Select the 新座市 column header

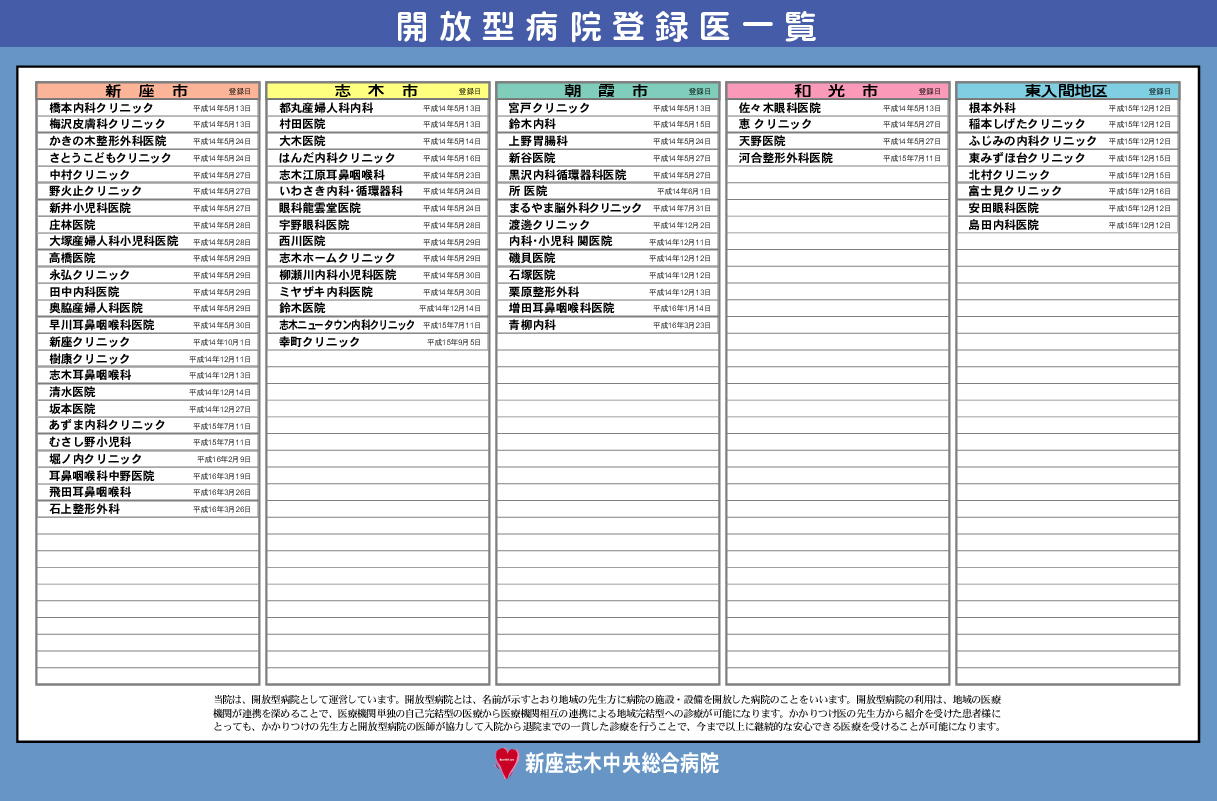pyautogui.click(x=147, y=91)
